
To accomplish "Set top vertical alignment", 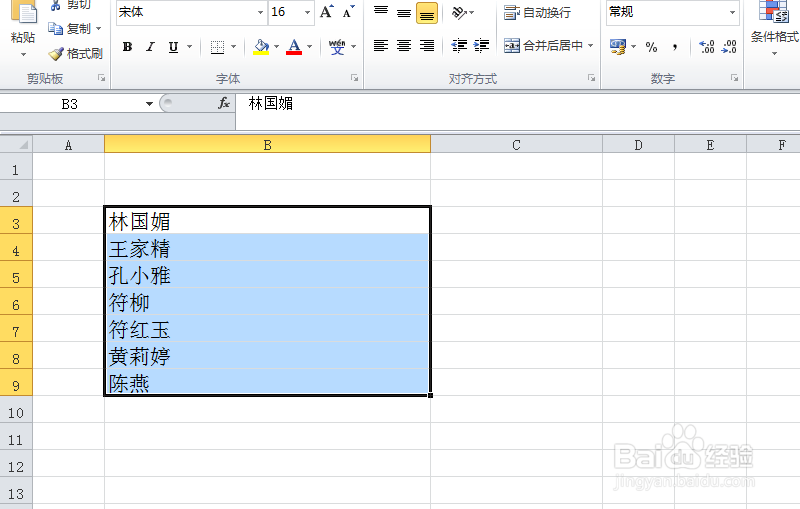I will 381,12.
